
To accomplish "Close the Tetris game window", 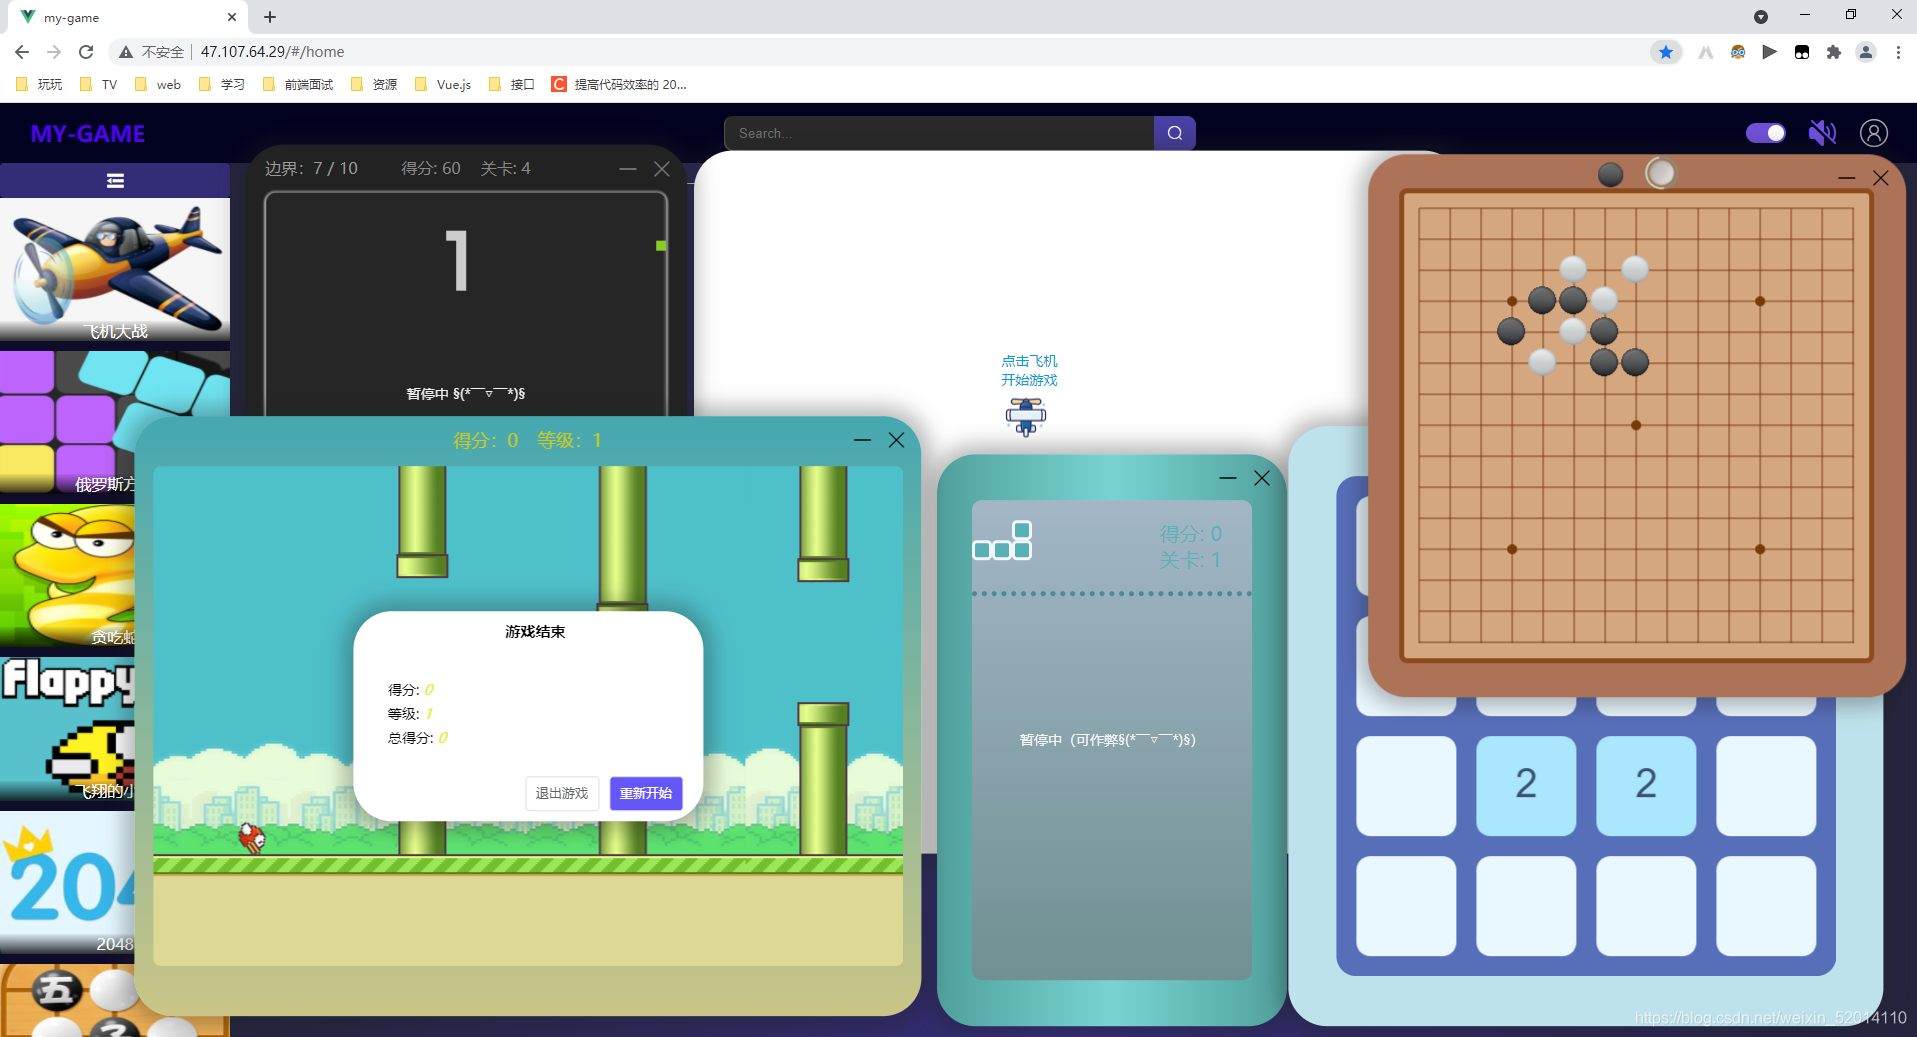I will pos(1262,478).
